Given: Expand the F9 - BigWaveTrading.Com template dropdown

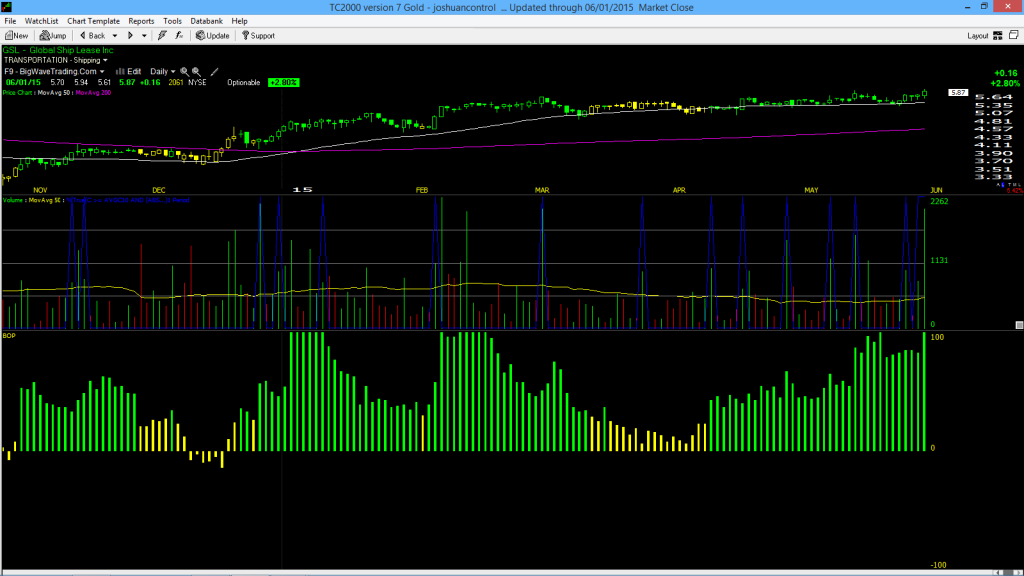Looking at the screenshot, I should 102,72.
